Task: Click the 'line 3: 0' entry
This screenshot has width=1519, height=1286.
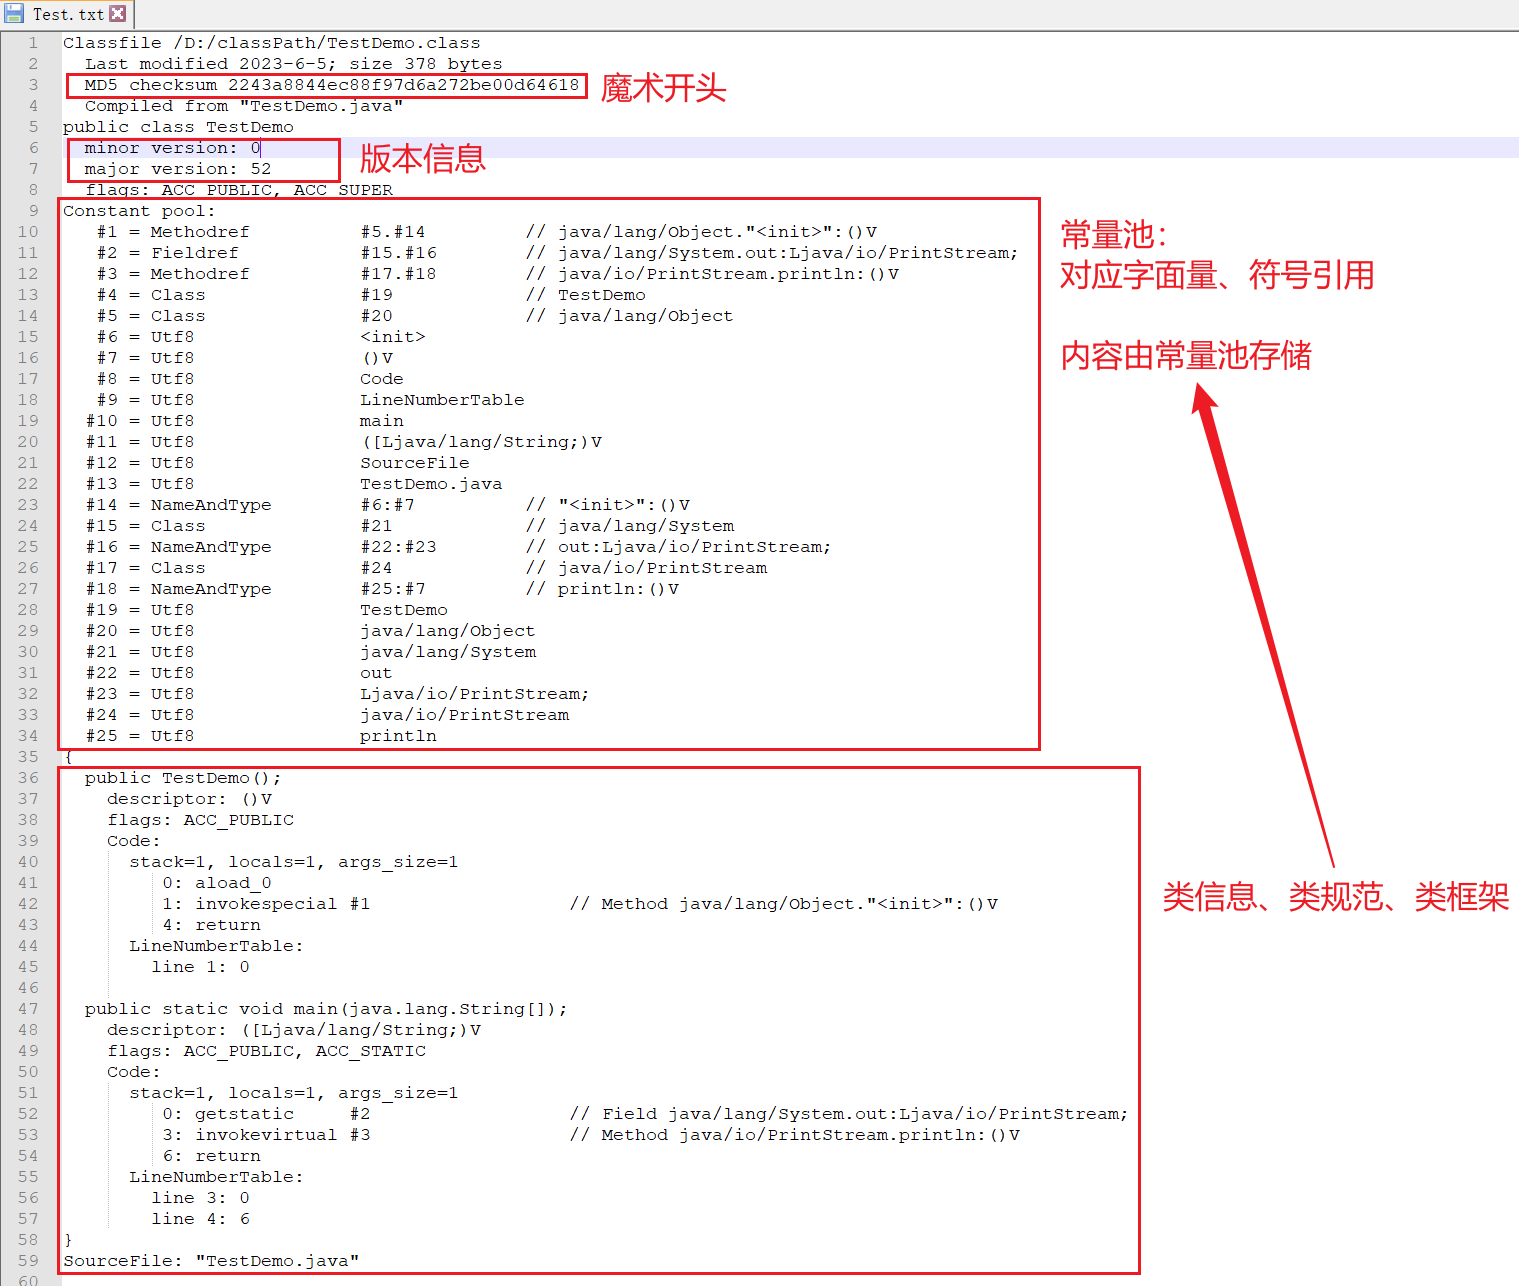Action: (x=201, y=1198)
